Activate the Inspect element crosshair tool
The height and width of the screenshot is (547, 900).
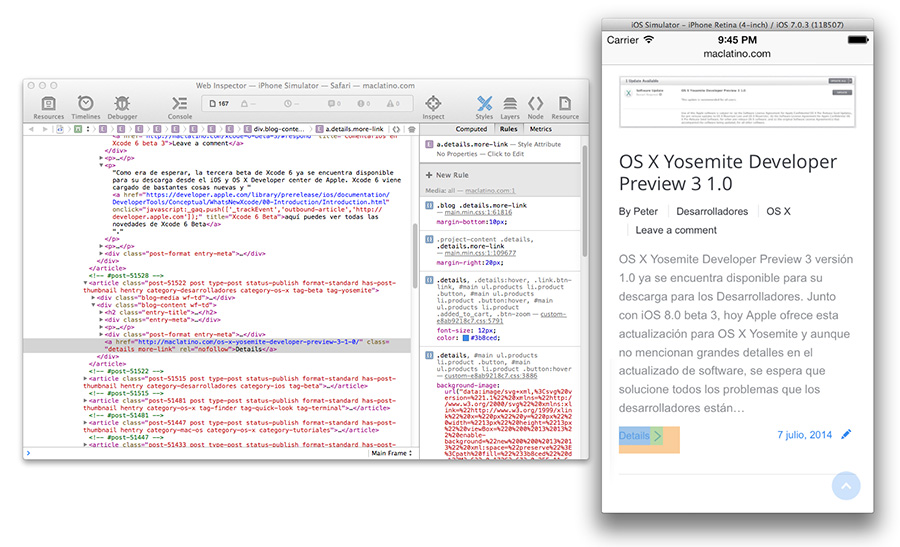[433, 107]
